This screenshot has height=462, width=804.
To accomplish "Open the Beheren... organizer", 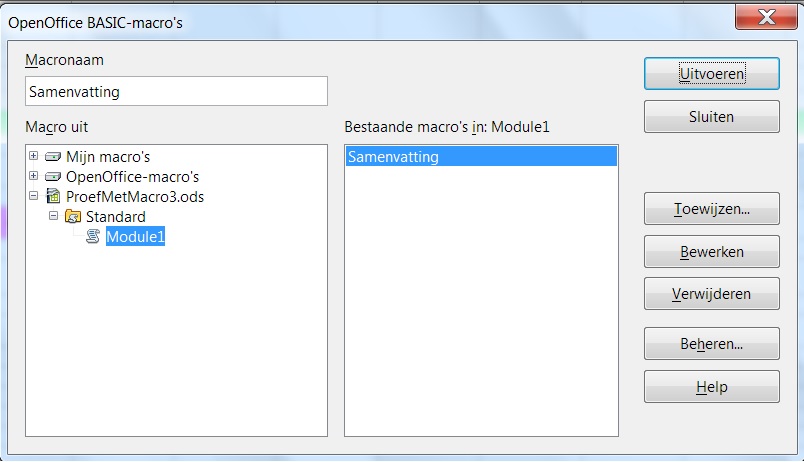I will 711,344.
